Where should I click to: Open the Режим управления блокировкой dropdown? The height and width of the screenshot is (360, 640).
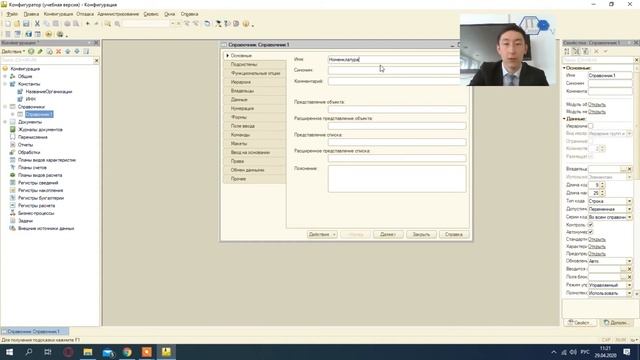coord(629,285)
